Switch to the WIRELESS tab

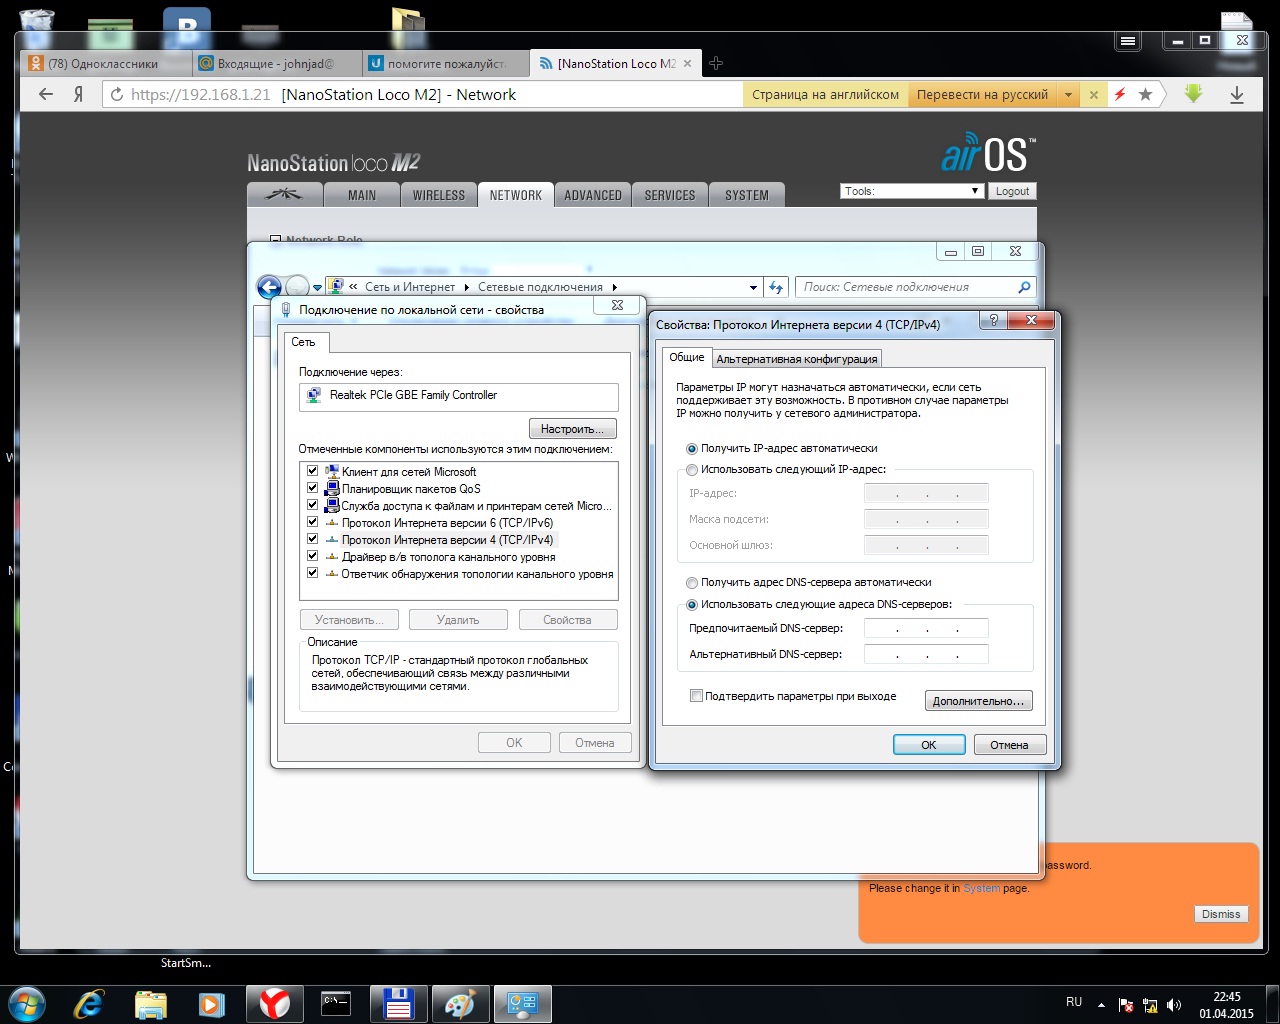[439, 195]
